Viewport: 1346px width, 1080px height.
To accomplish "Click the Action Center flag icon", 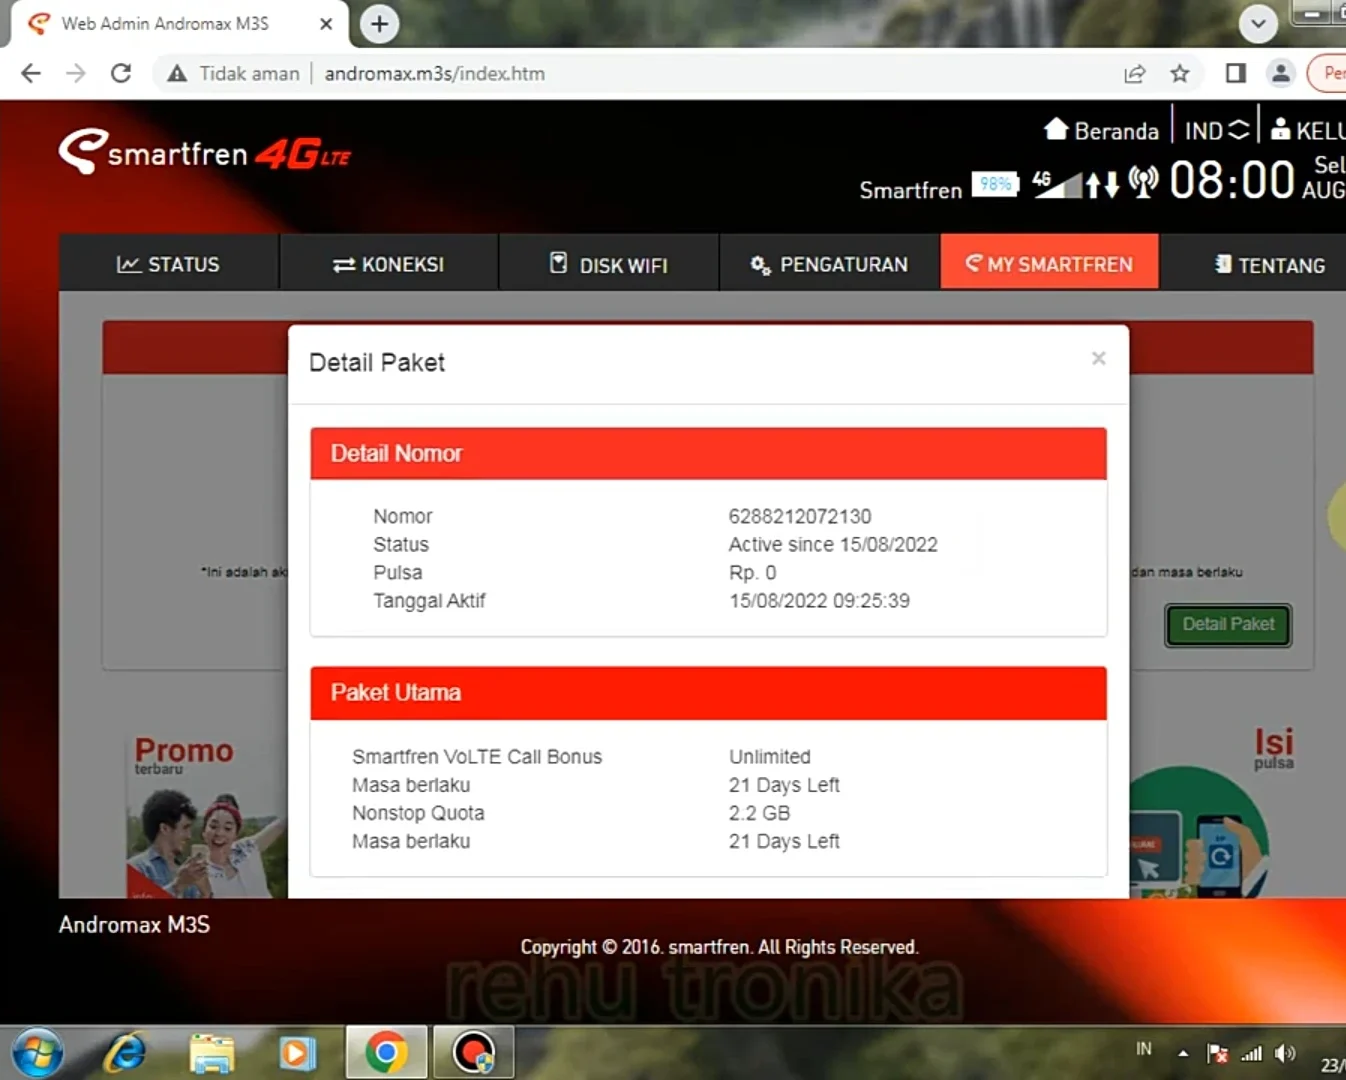I will 1217,1053.
